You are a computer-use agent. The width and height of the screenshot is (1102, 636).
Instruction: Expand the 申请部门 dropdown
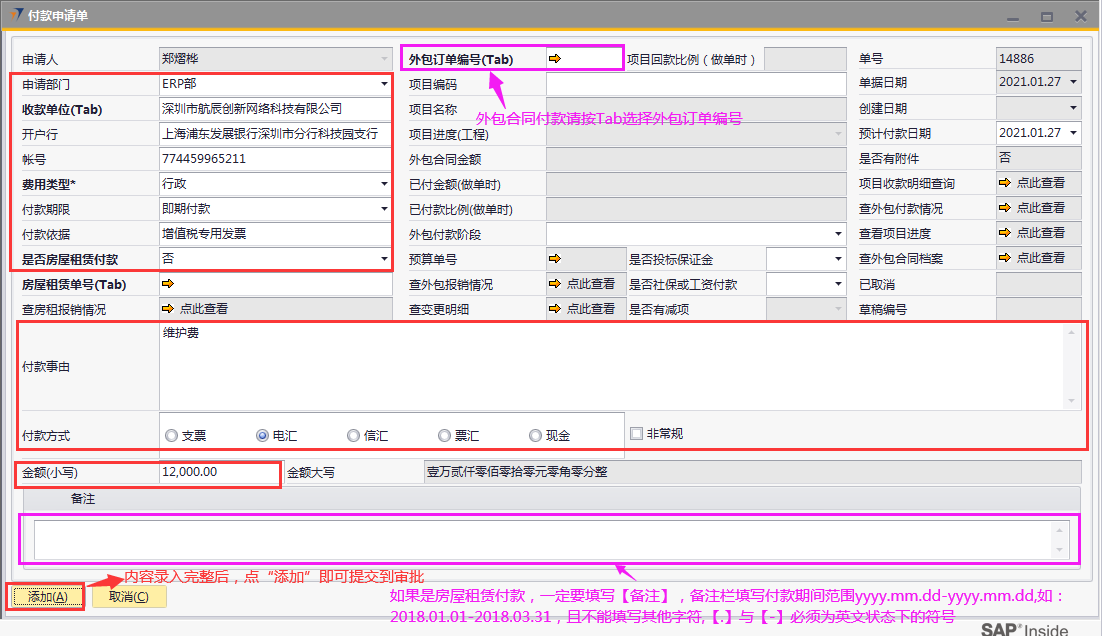pyautogui.click(x=384, y=84)
